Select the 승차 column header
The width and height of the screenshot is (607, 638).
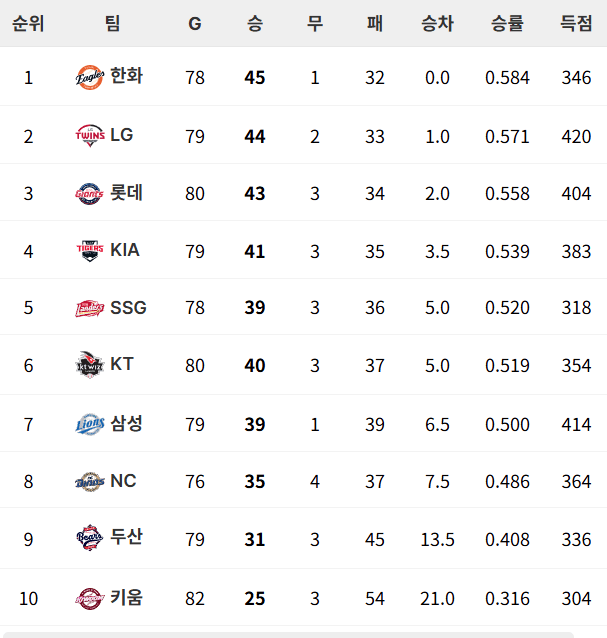point(437,23)
